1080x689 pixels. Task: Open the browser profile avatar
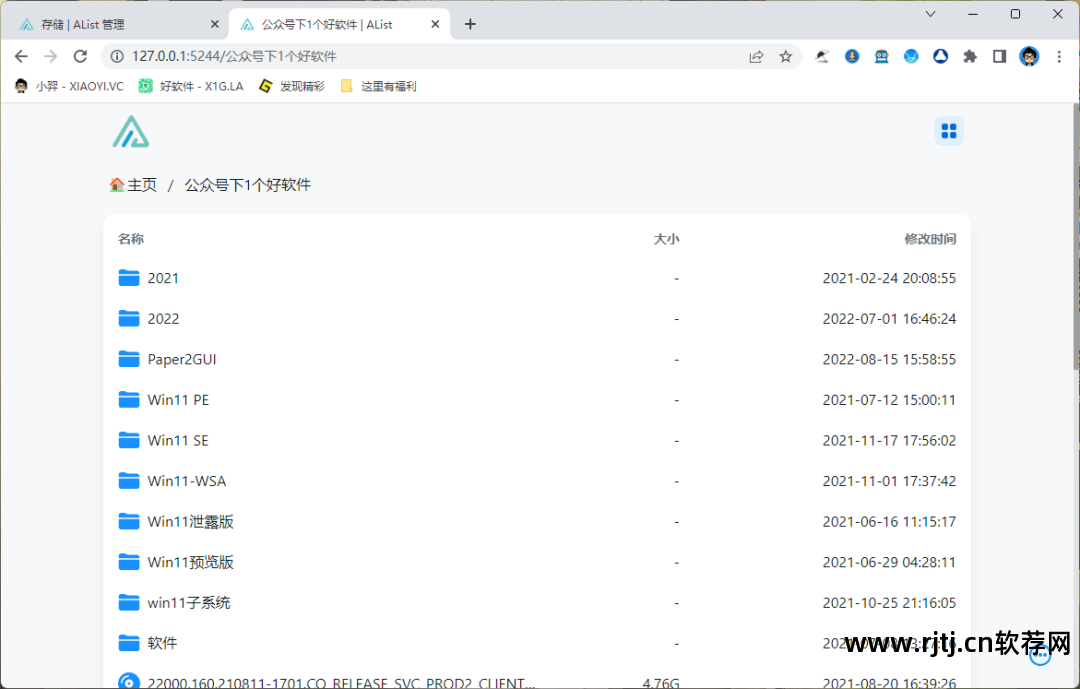coord(1029,57)
